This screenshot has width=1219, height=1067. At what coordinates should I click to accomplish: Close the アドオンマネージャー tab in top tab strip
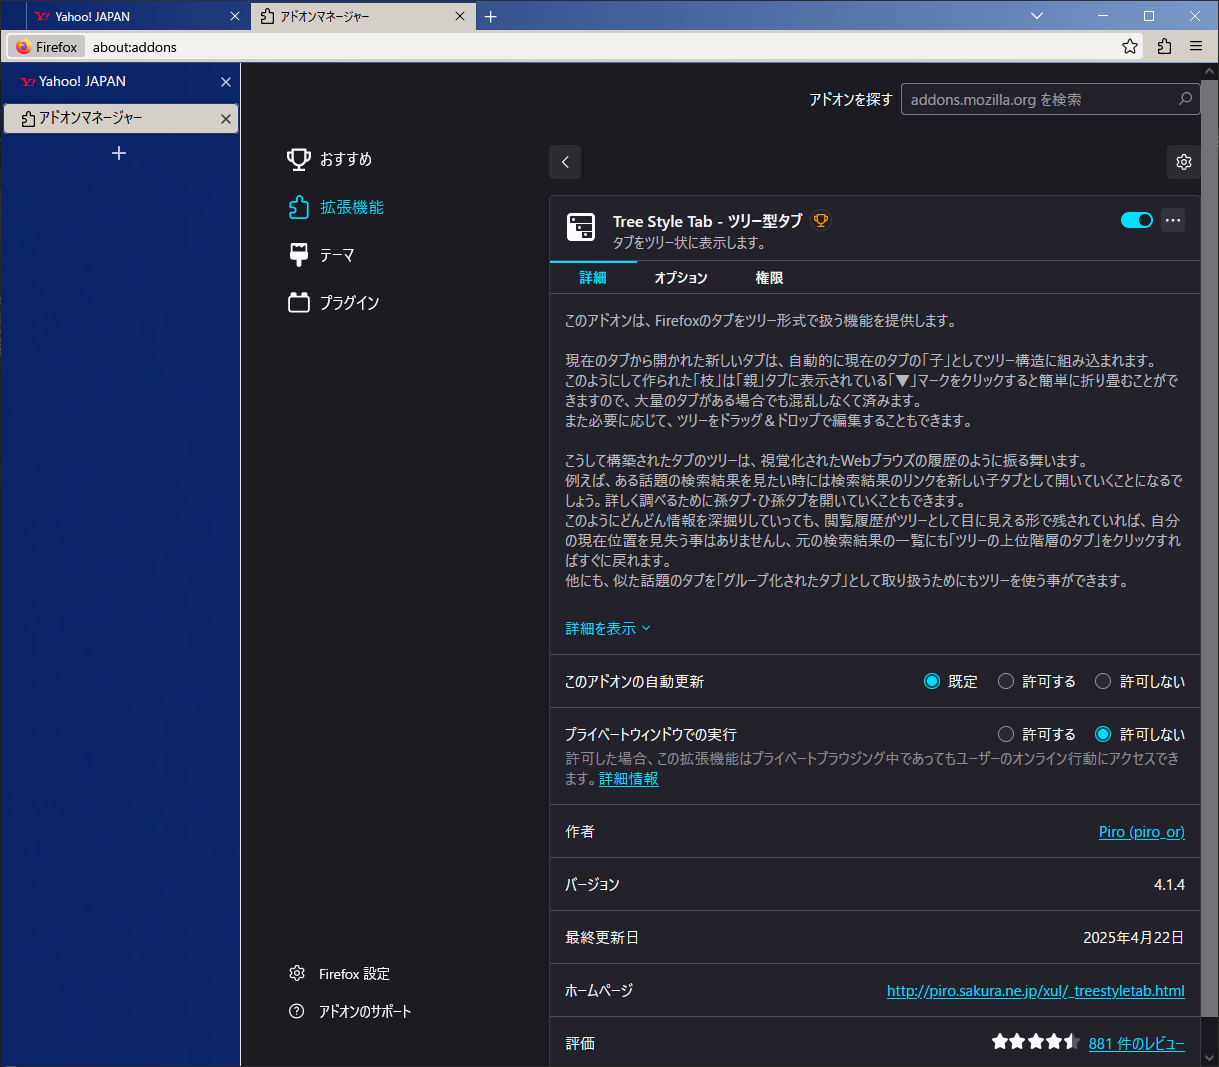(461, 16)
